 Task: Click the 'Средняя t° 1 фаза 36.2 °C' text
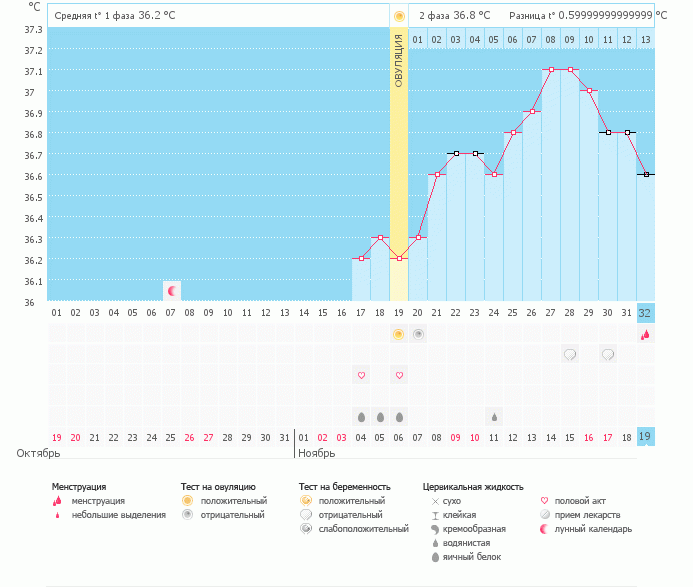click(x=115, y=16)
